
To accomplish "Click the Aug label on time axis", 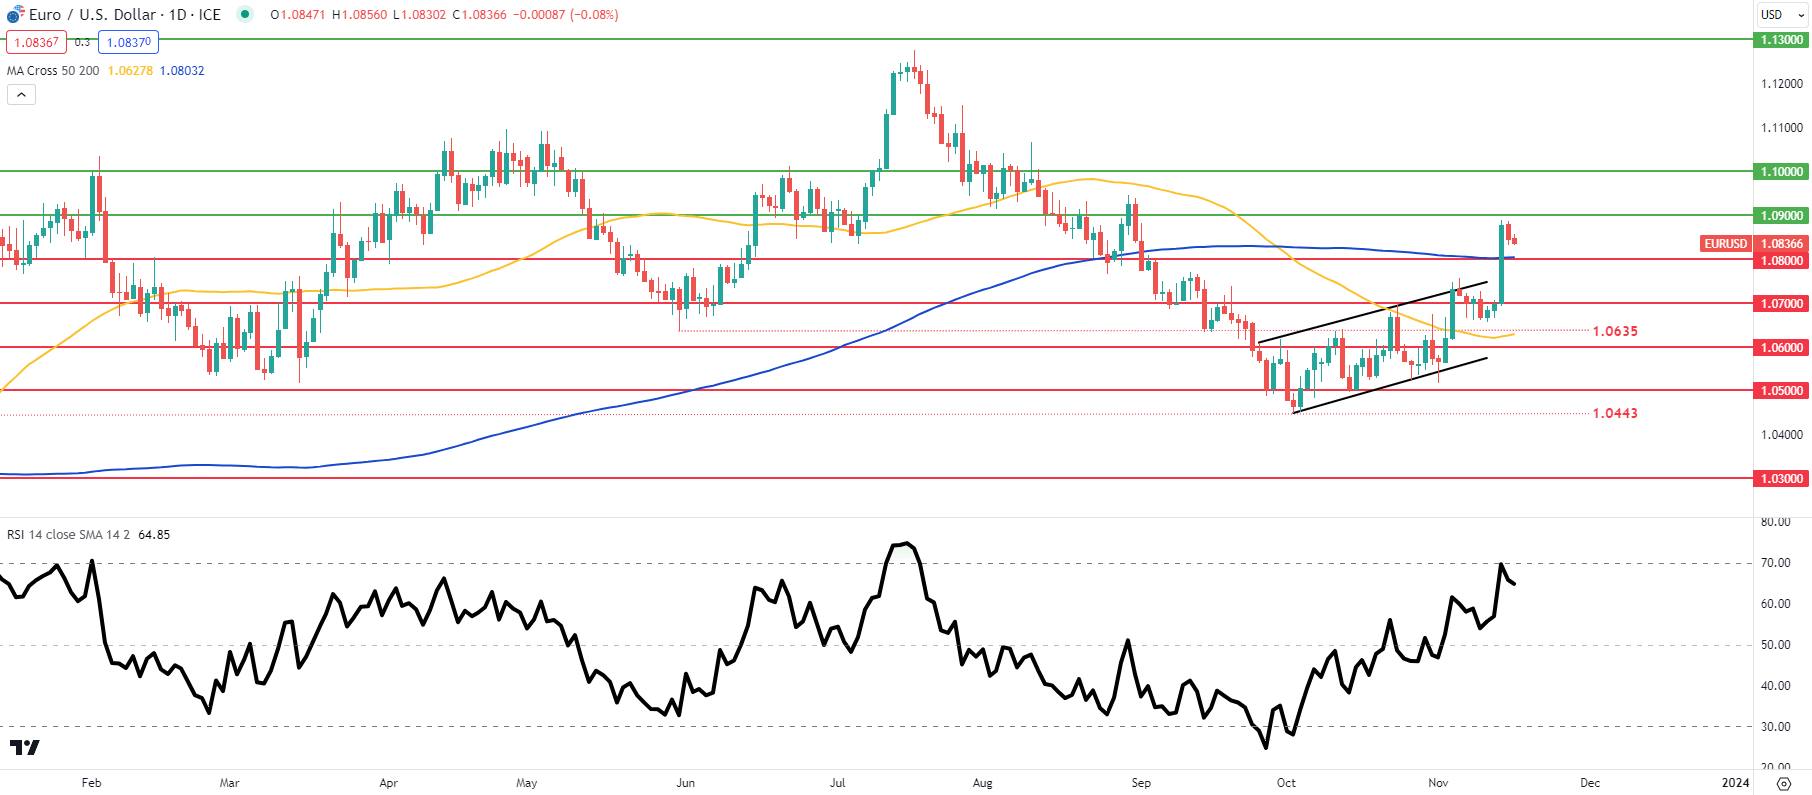I will click(983, 783).
